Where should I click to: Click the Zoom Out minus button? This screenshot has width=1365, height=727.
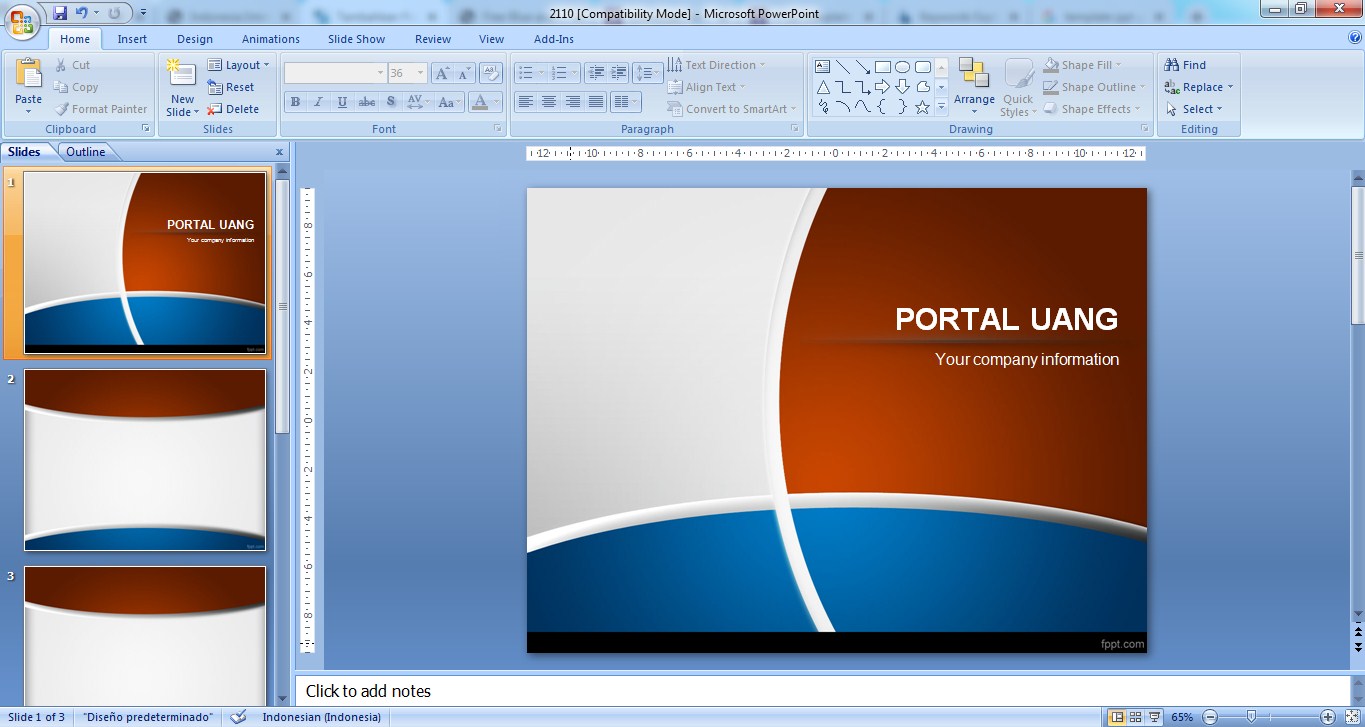[1210, 717]
